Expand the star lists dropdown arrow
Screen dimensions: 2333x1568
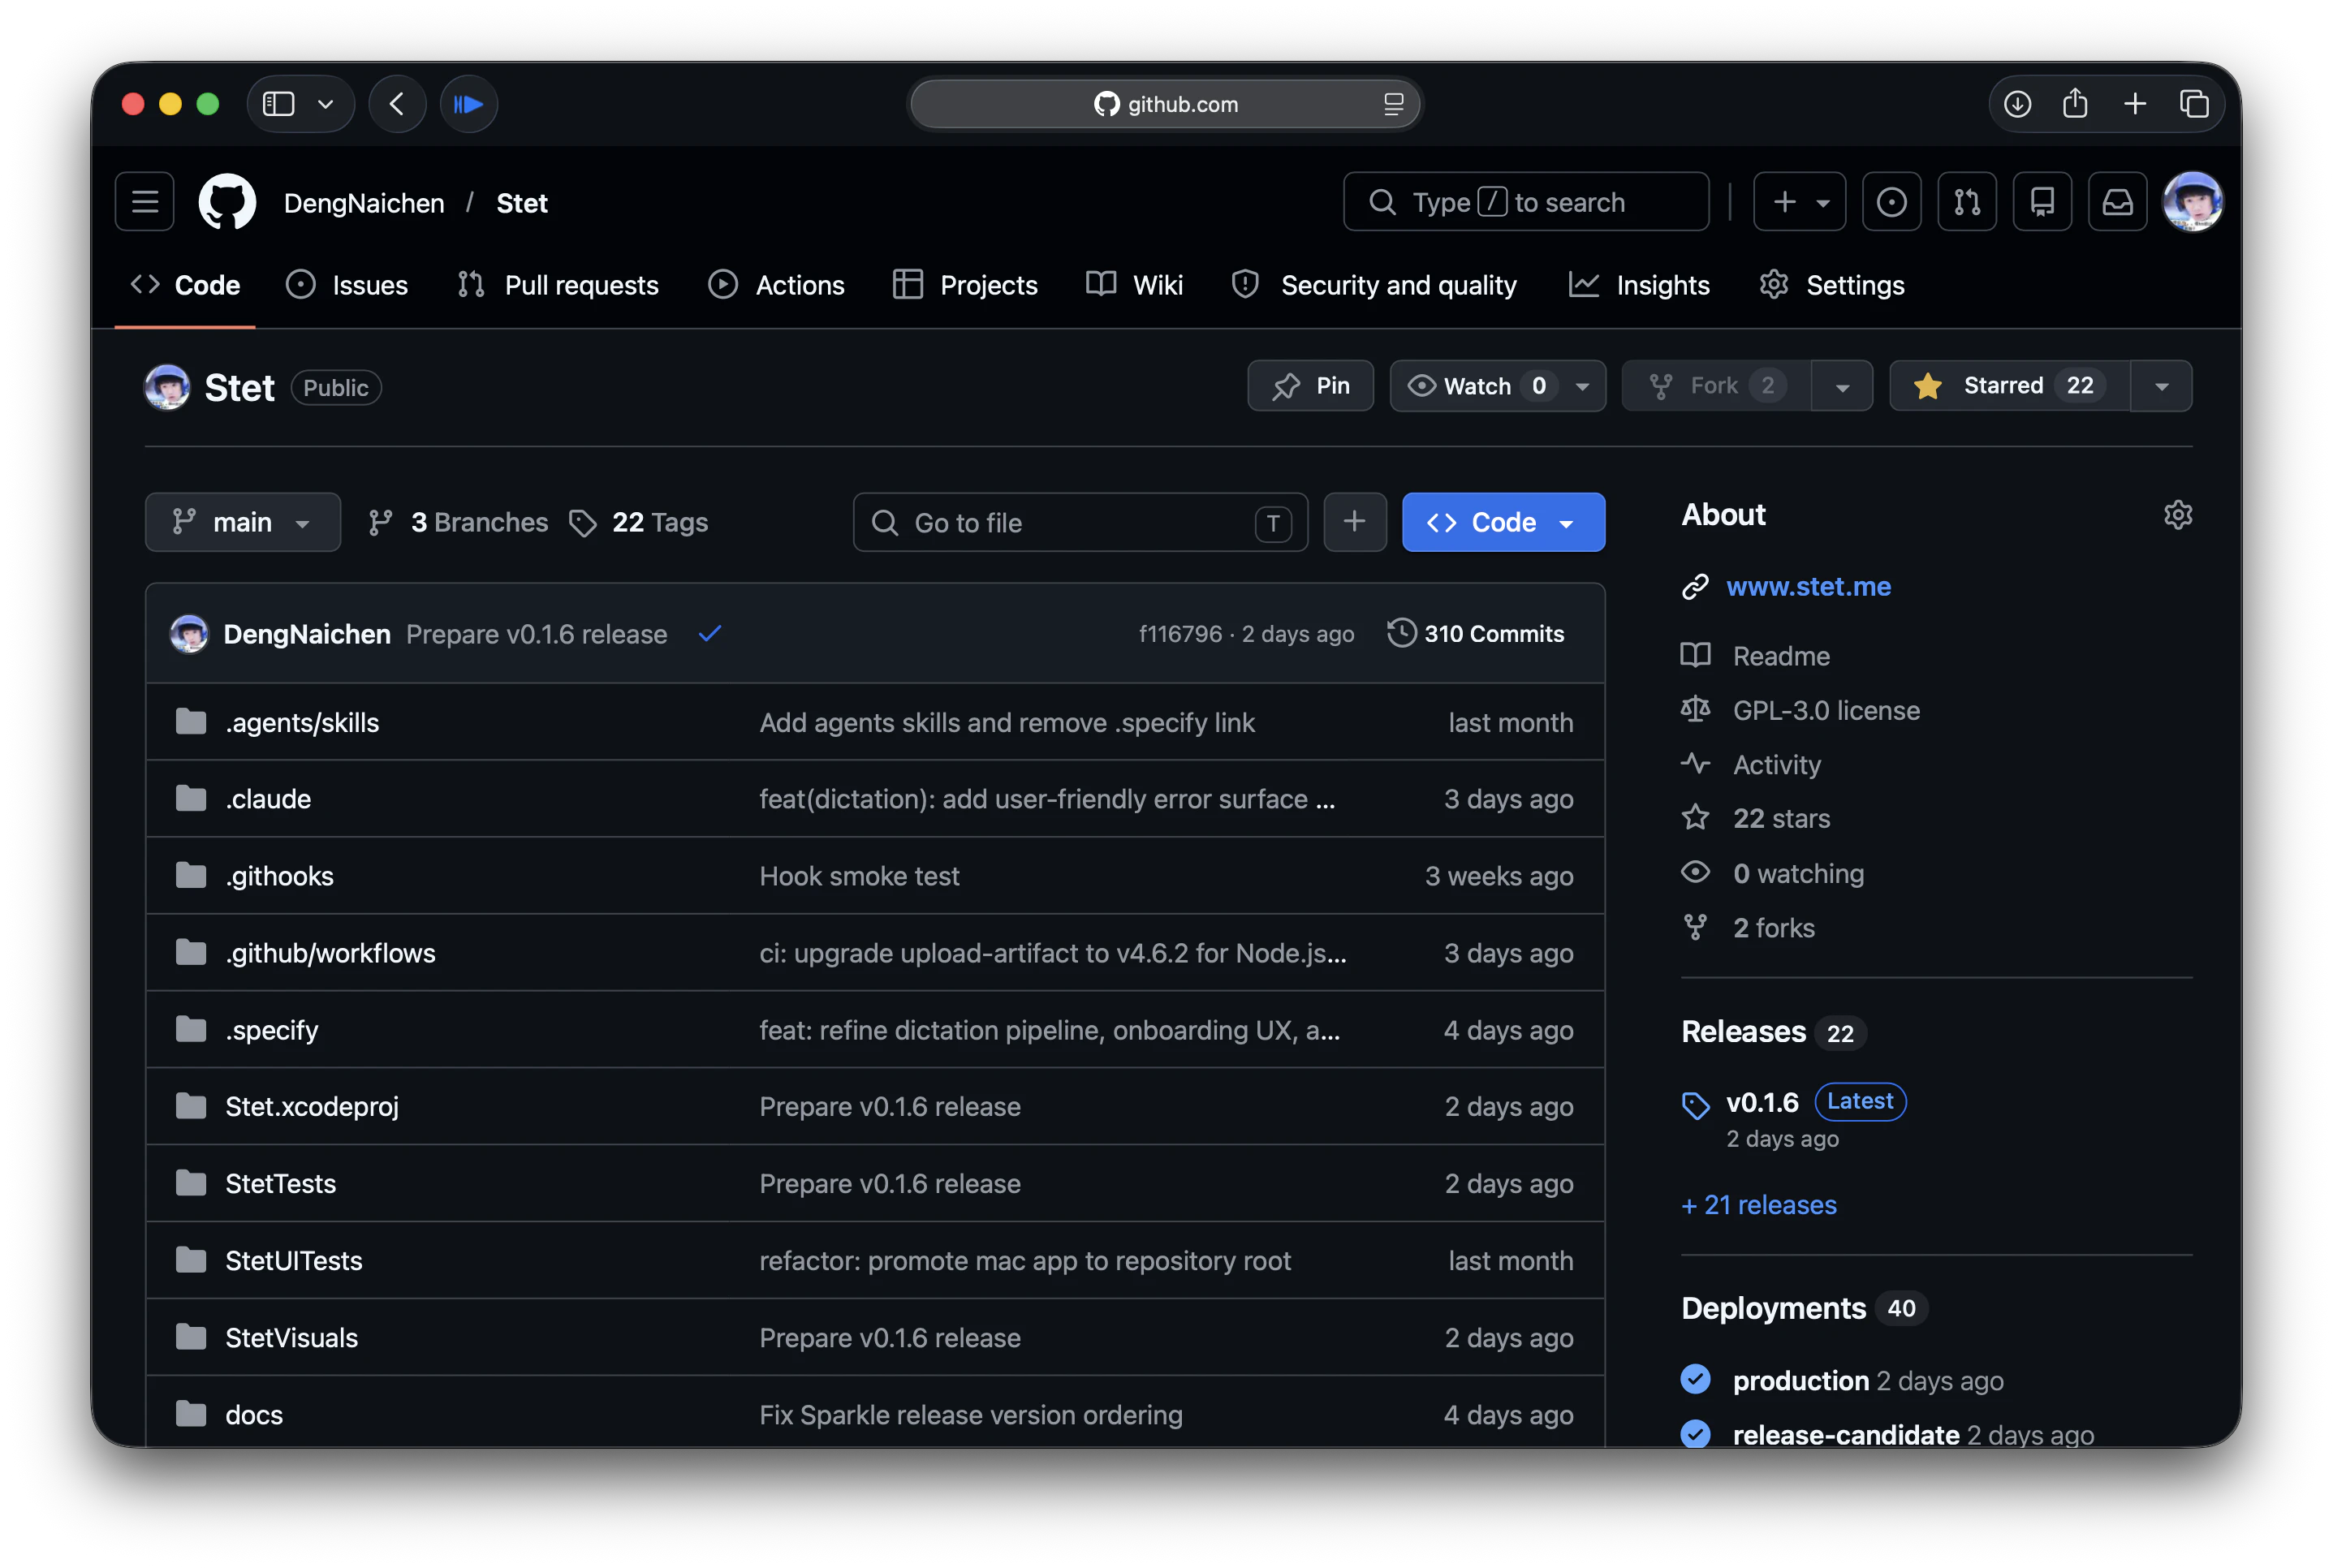pyautogui.click(x=2160, y=386)
